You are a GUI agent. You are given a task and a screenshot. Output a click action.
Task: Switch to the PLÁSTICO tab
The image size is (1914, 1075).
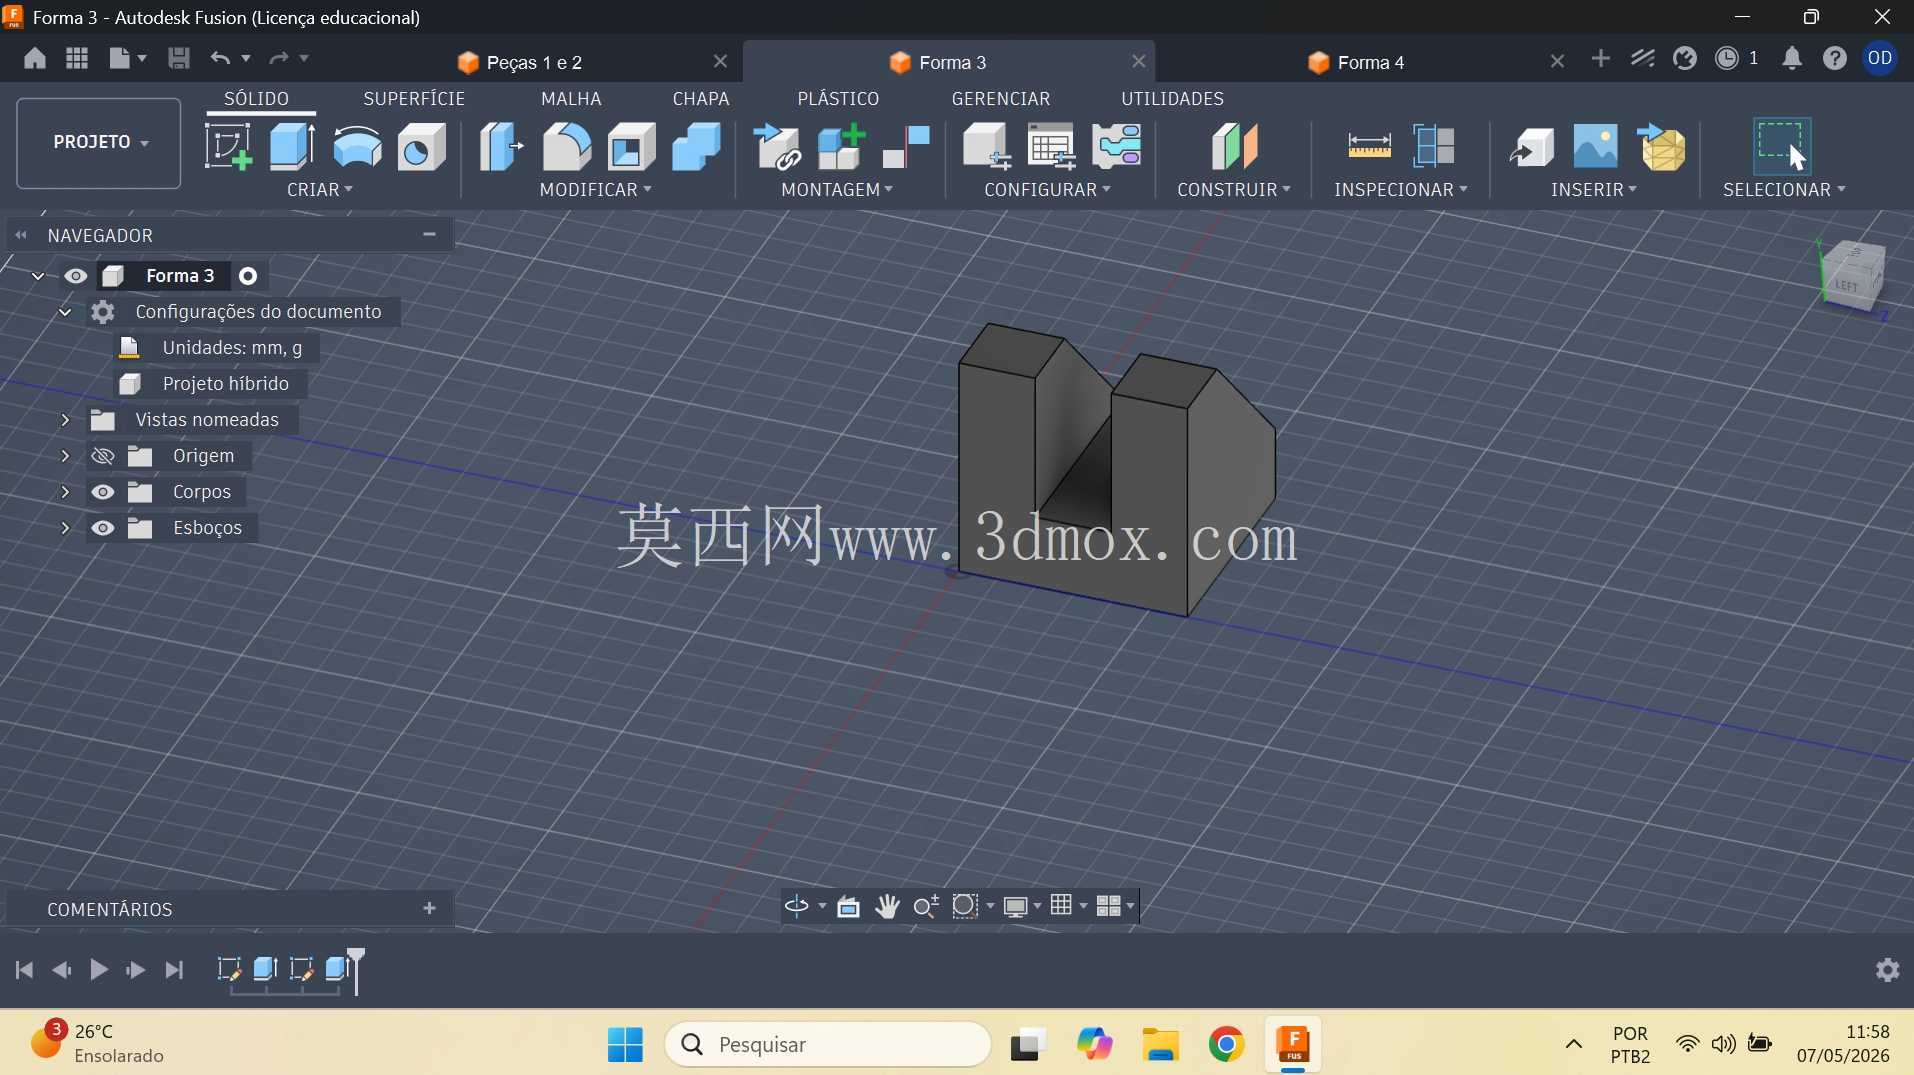838,99
